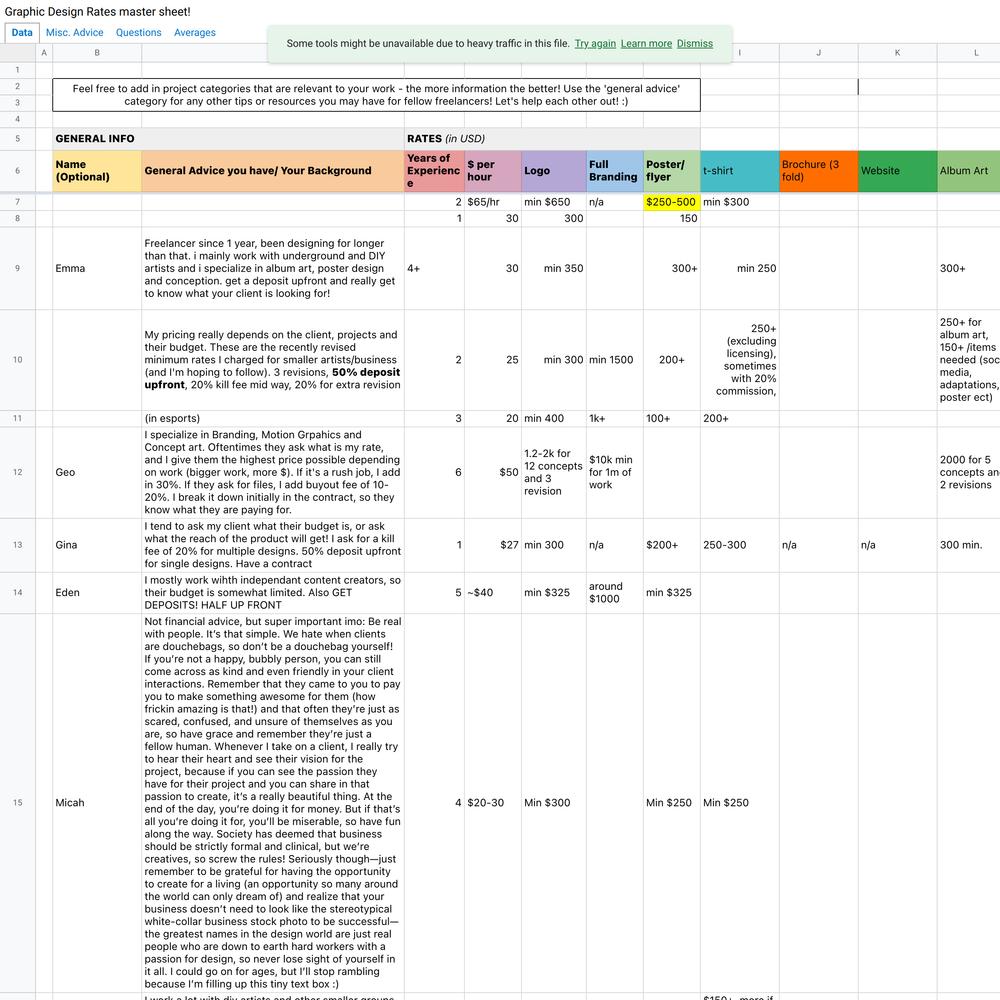The width and height of the screenshot is (1000, 1000).
Task: Click the 2000 for 5 concepts cell
Action: tap(969, 472)
